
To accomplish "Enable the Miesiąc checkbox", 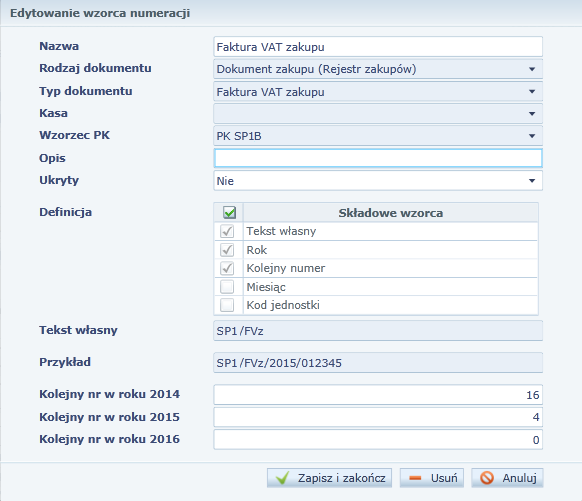I will (x=227, y=286).
